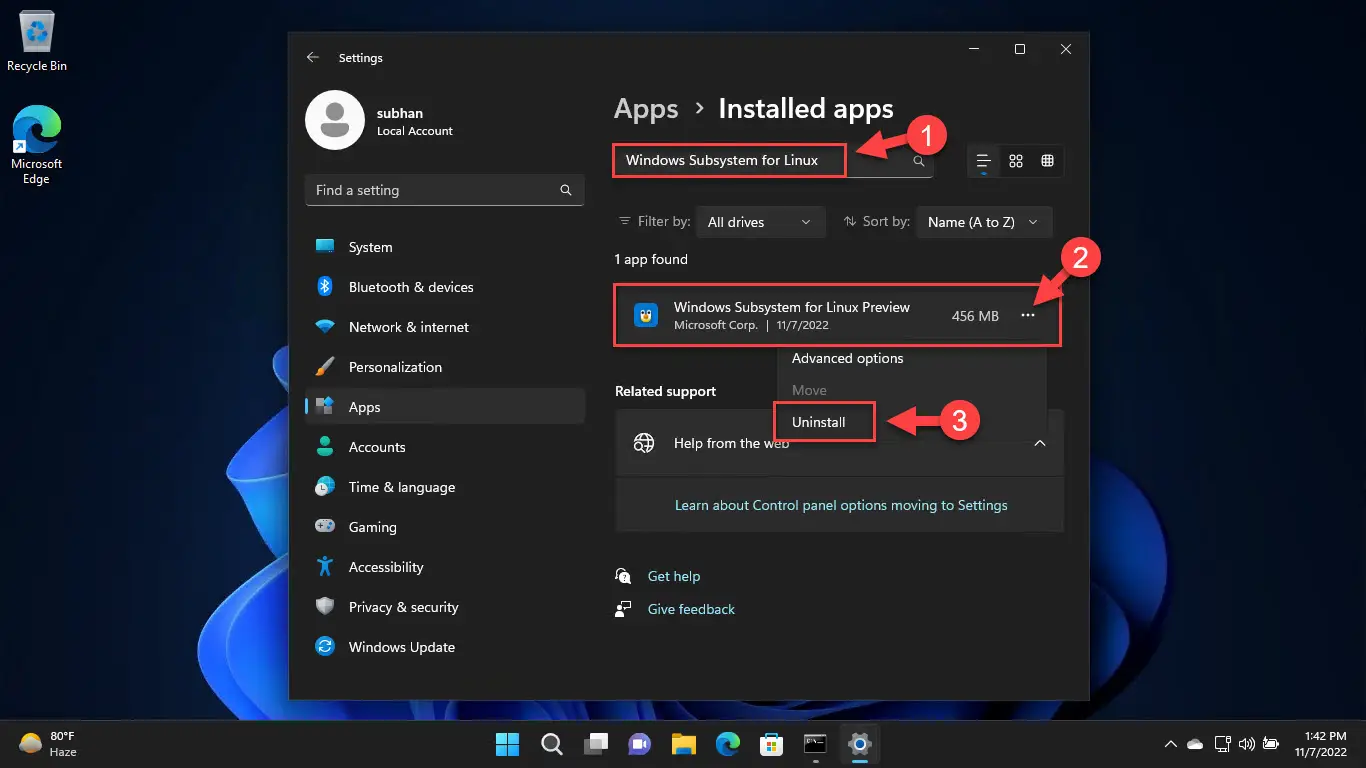Click the OneDrive cloud tray icon
Screen dimensions: 1366x768
tap(1195, 744)
